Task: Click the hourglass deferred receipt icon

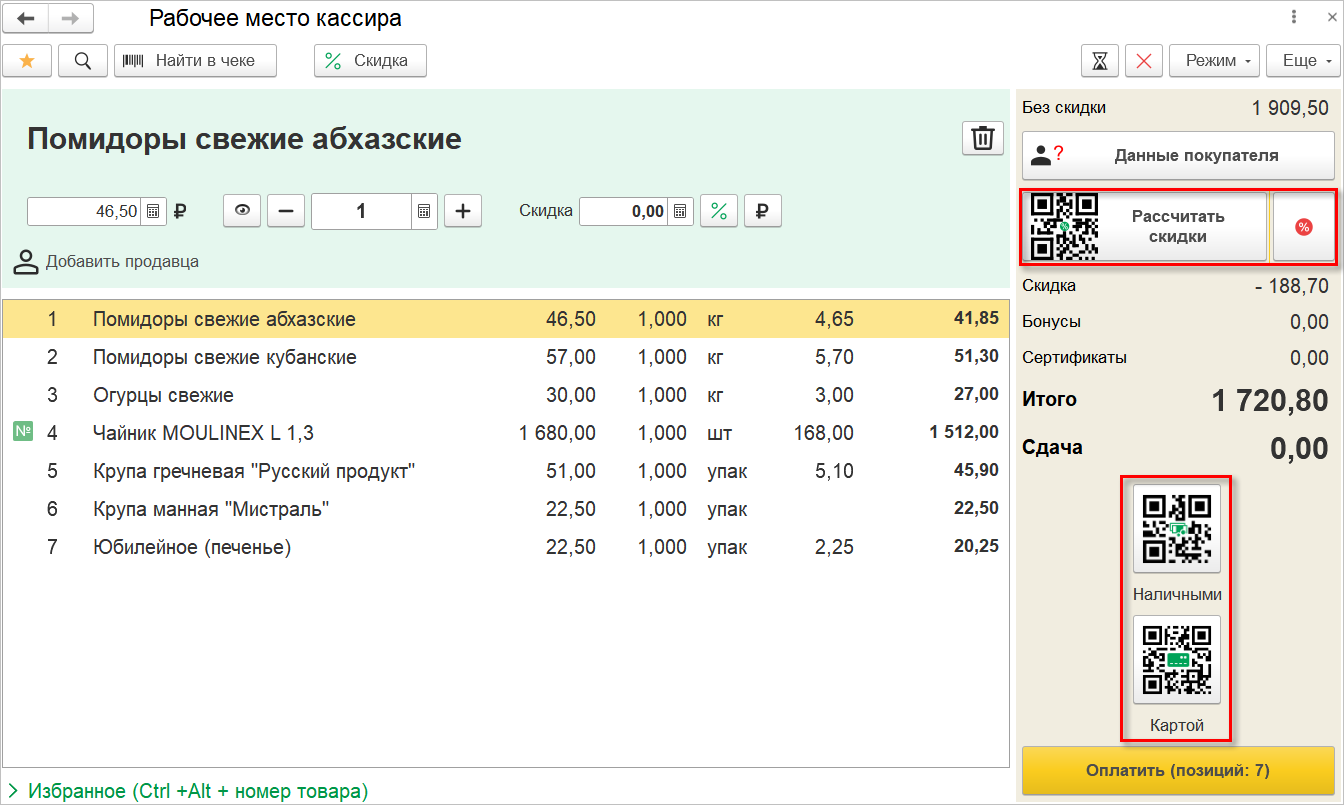Action: [1100, 61]
